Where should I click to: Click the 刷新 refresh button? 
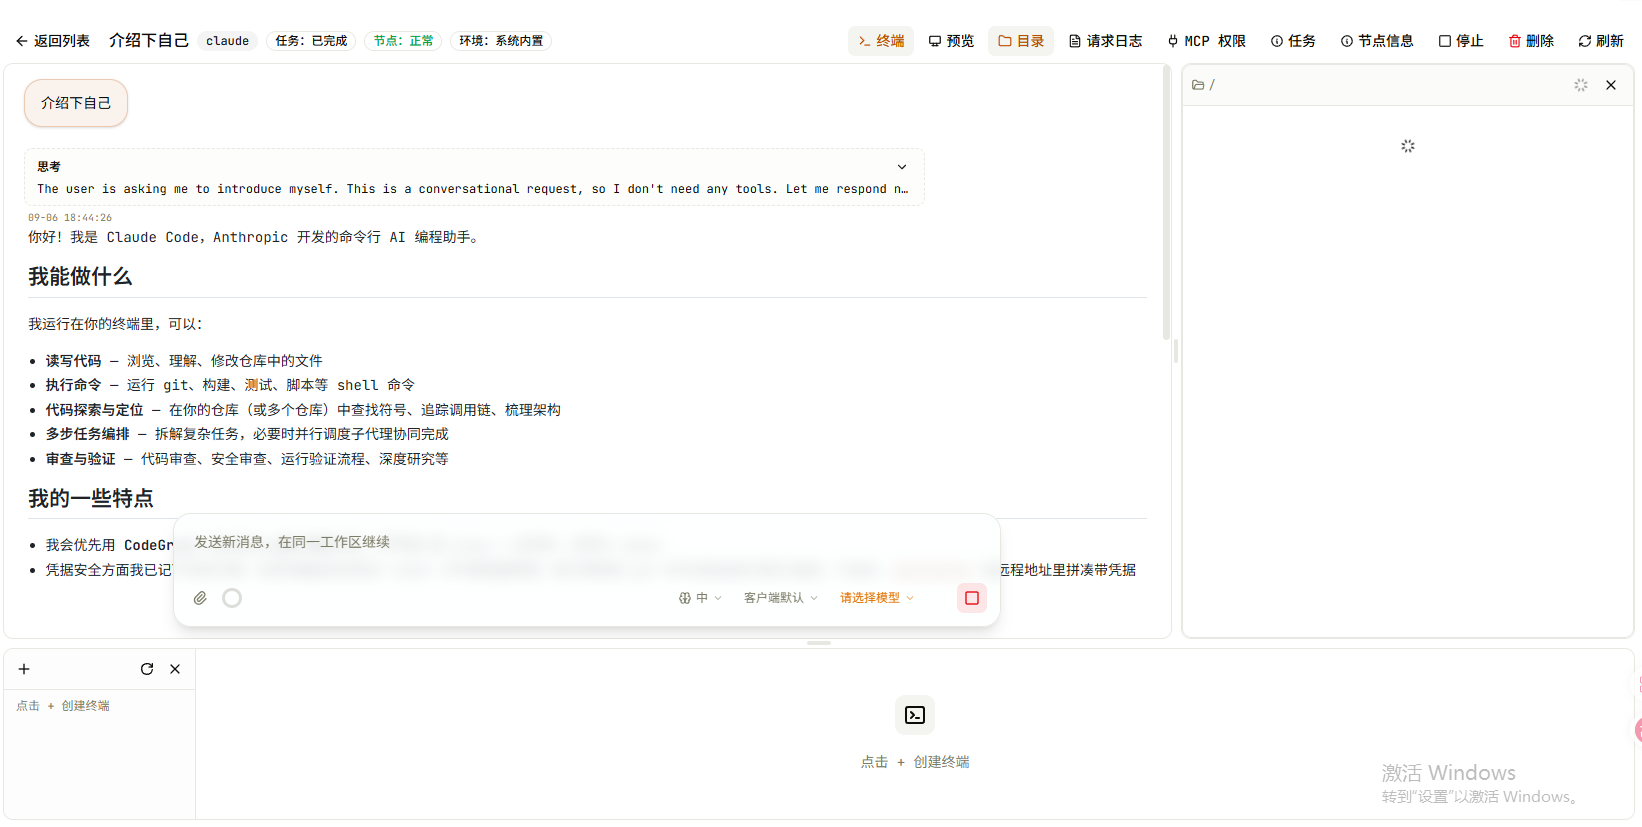point(1601,41)
